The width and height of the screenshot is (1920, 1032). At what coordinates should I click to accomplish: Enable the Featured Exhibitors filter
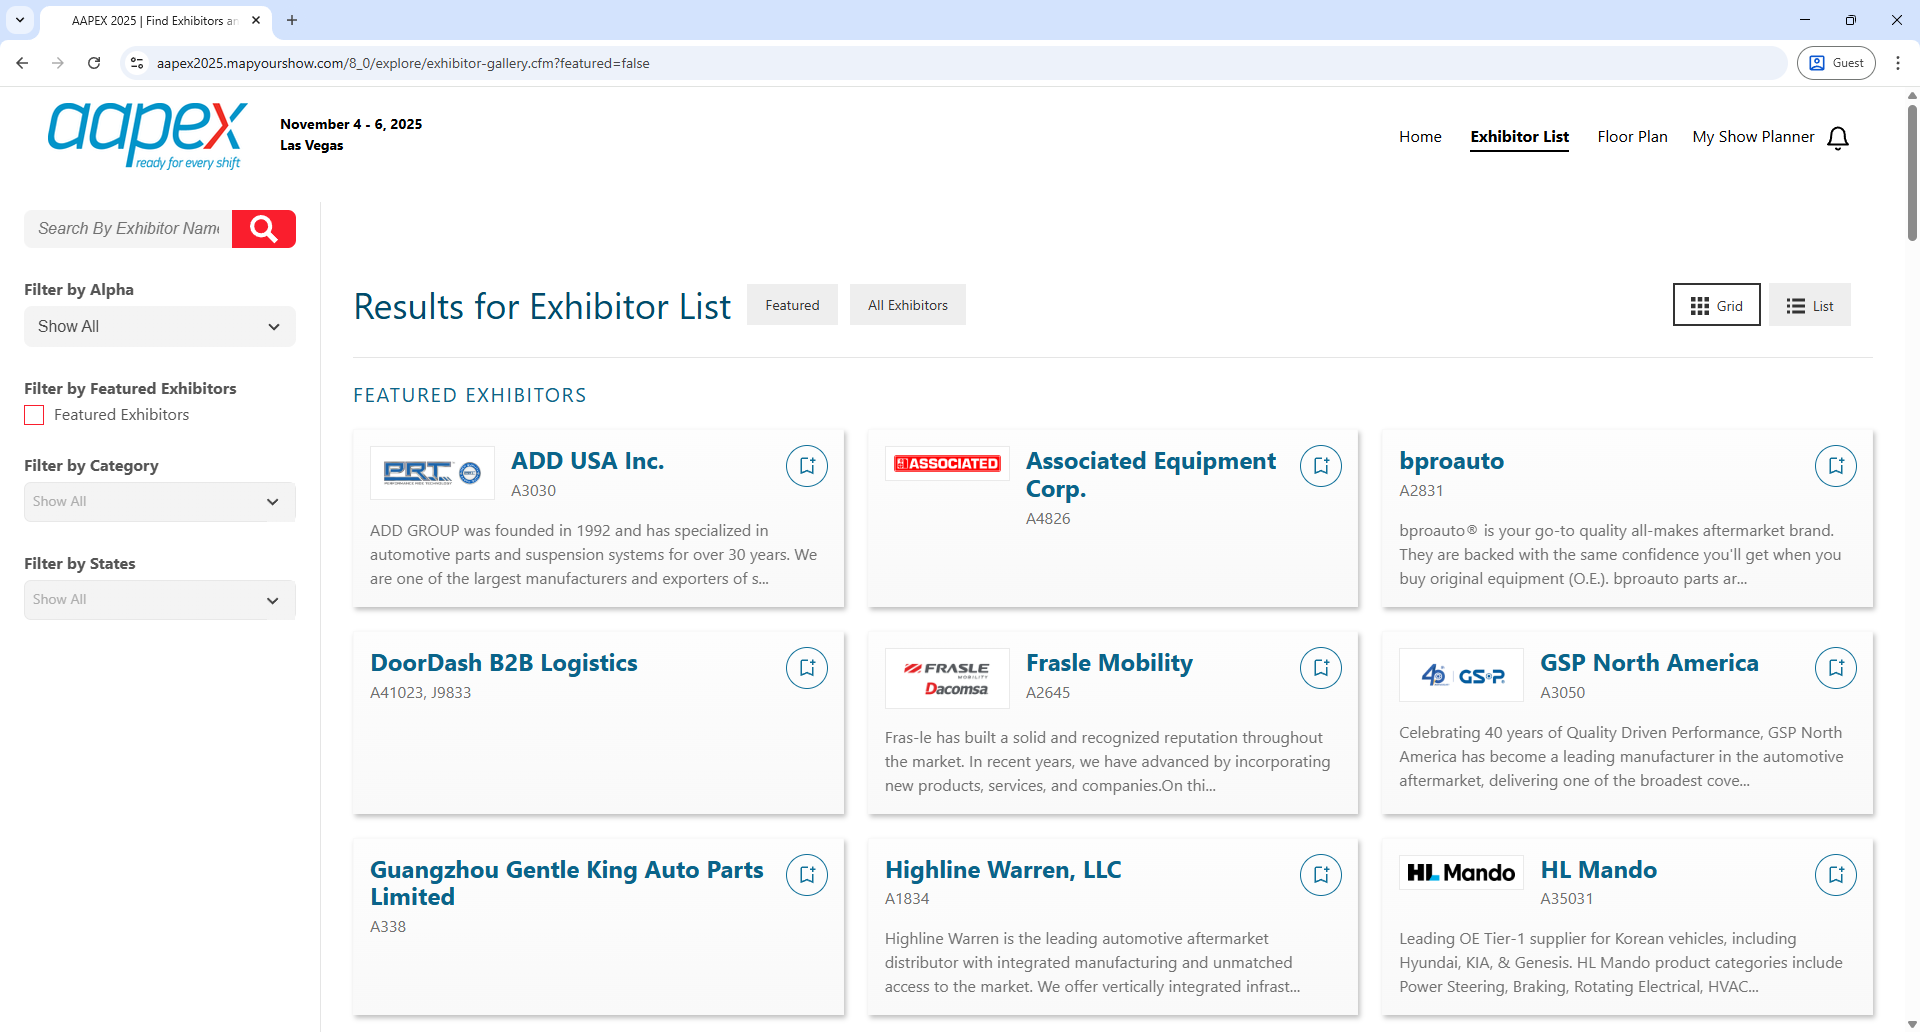(33, 414)
